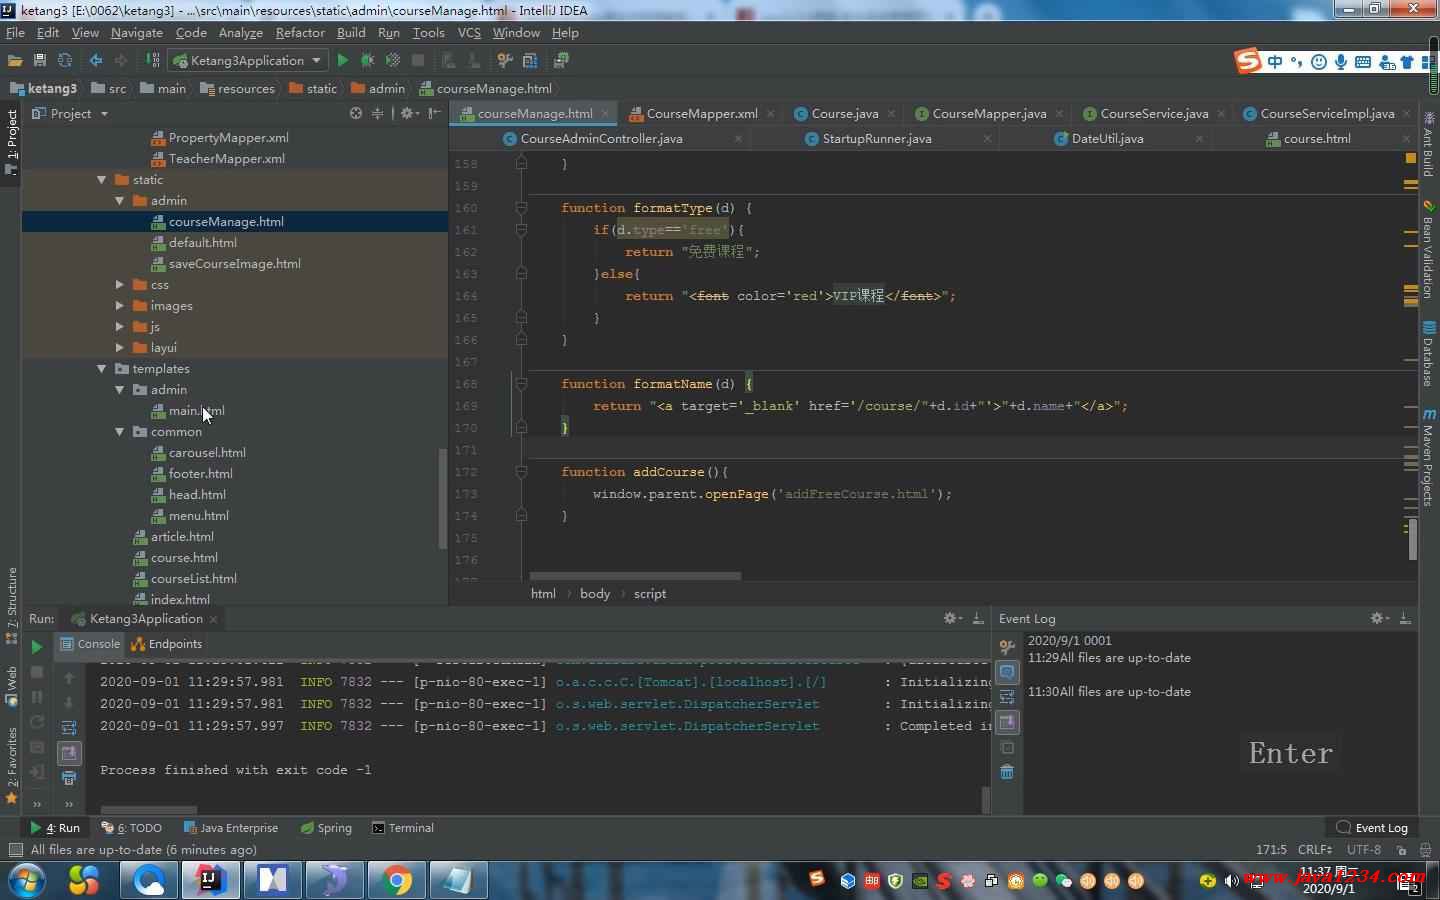Click Event Log button in status bar
This screenshot has width=1440, height=900.
1372,828
